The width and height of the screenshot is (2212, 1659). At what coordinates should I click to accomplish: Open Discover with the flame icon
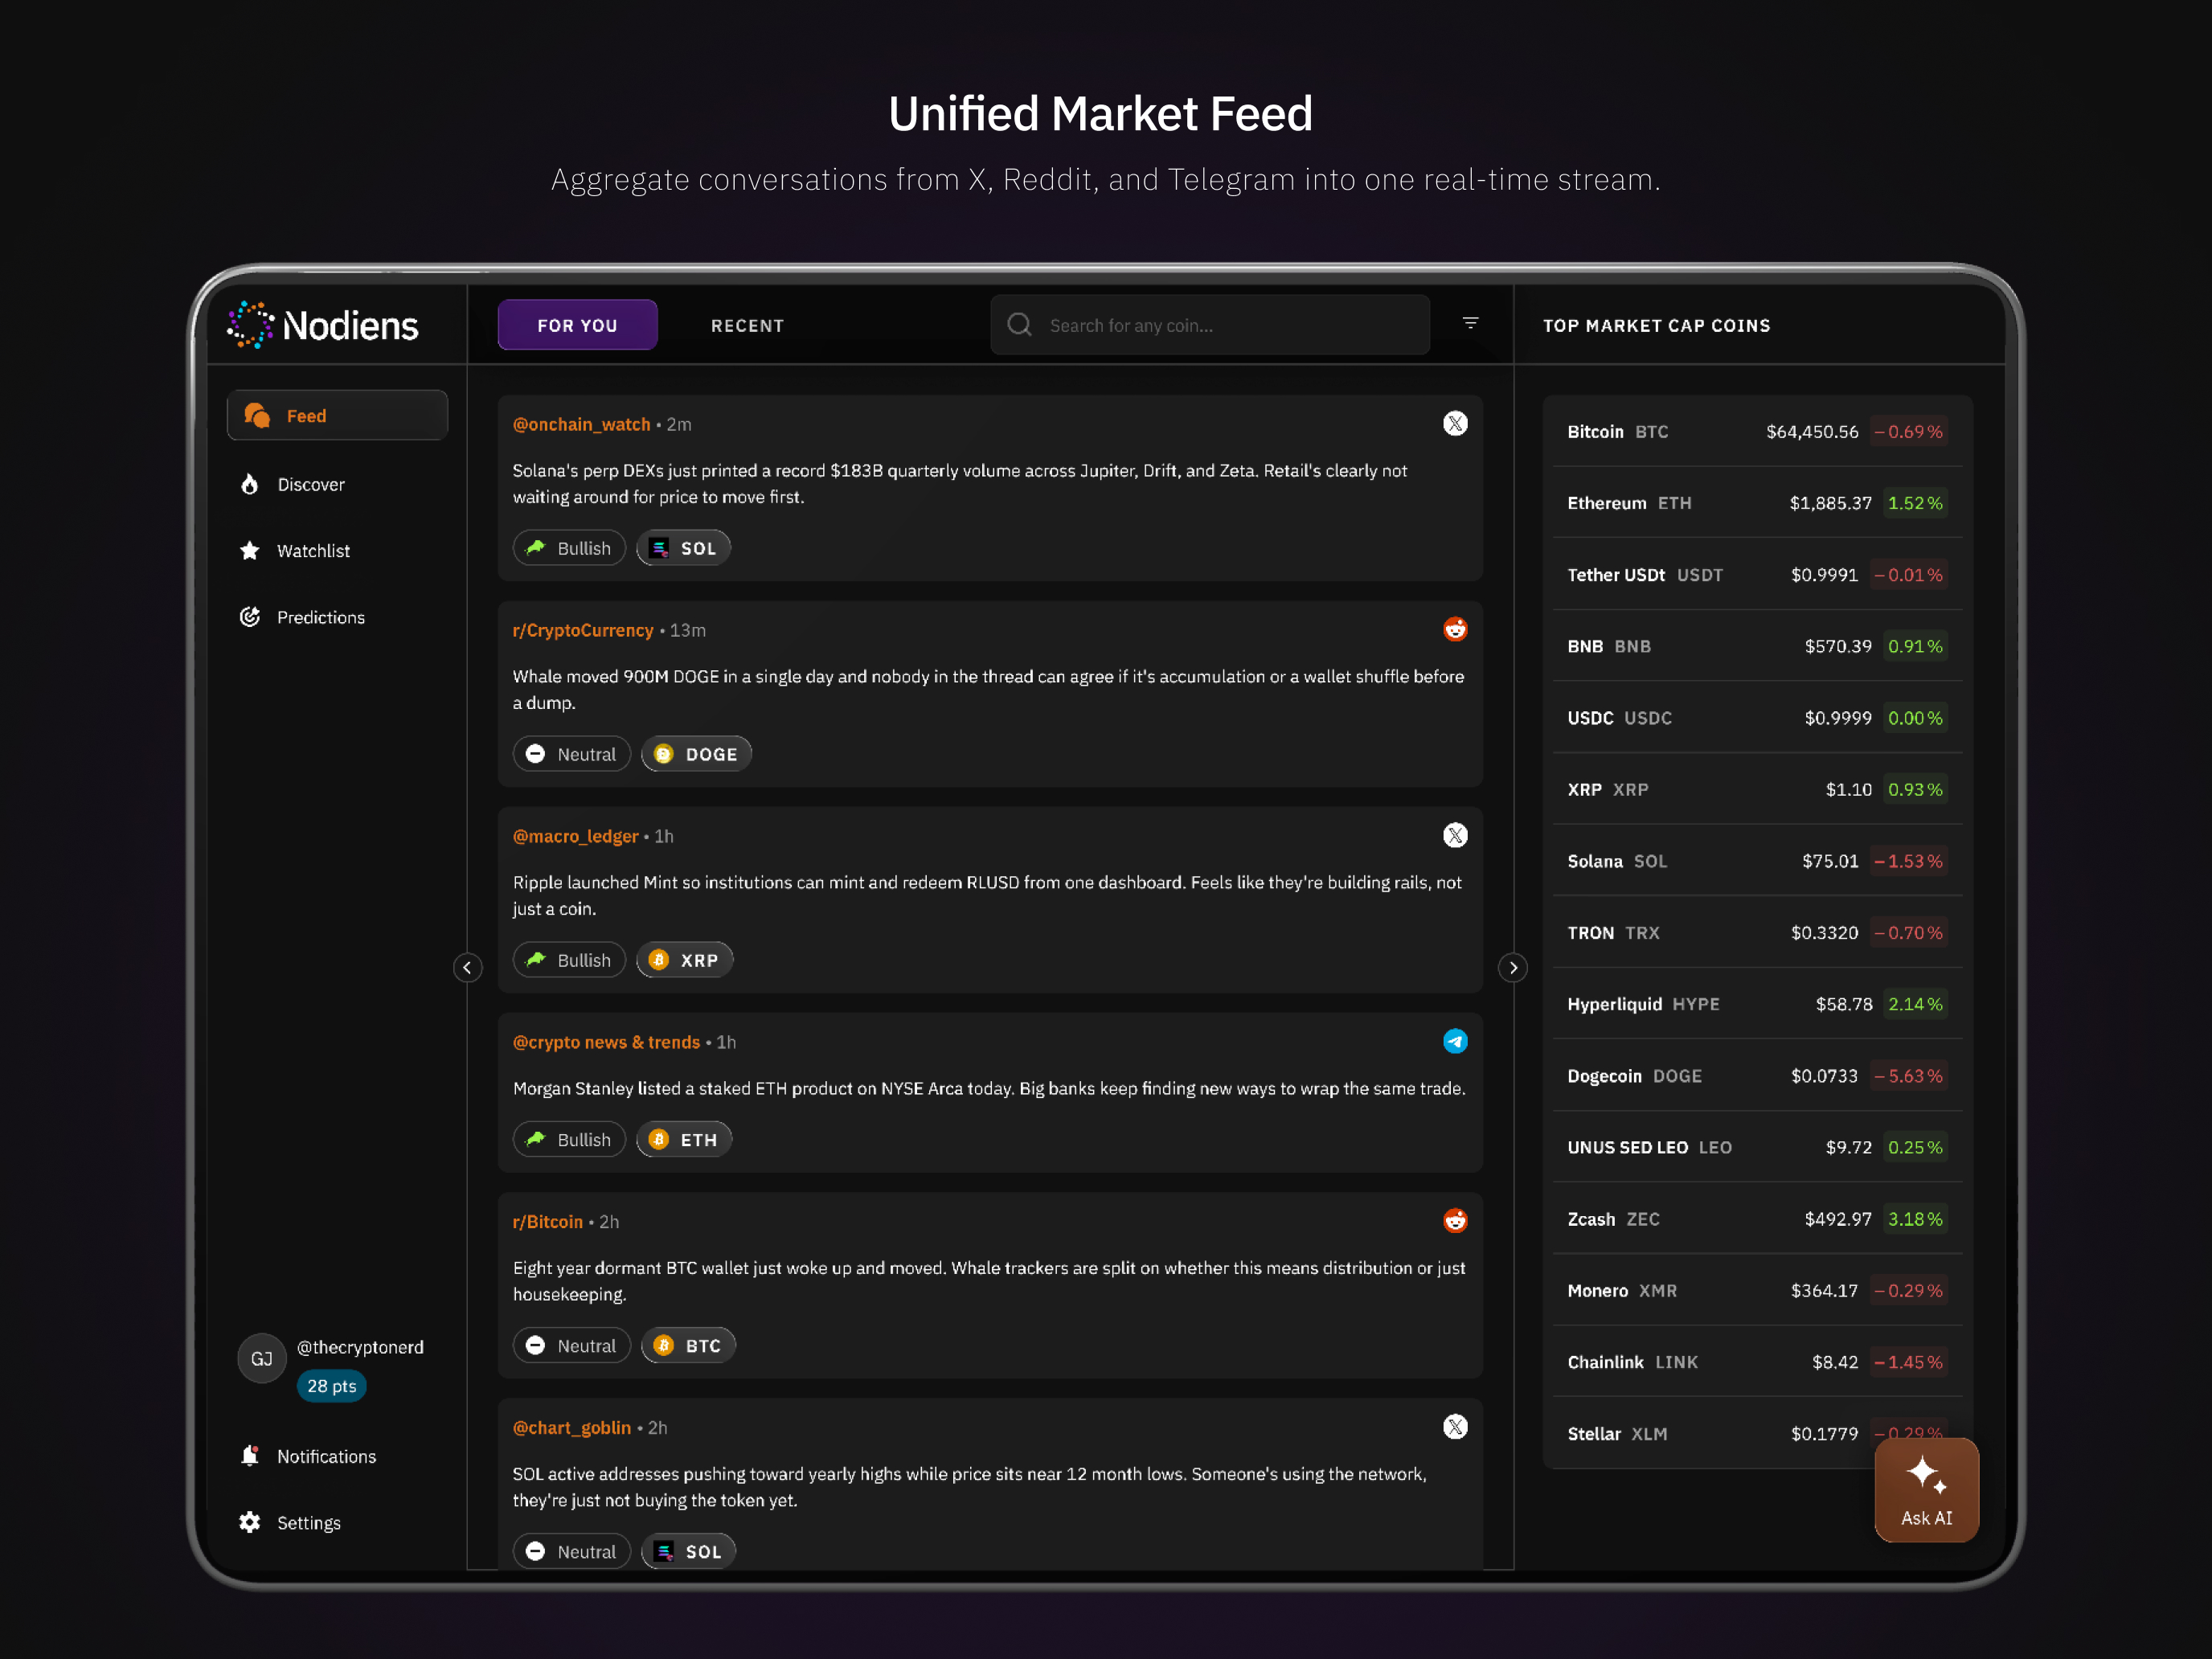click(292, 484)
